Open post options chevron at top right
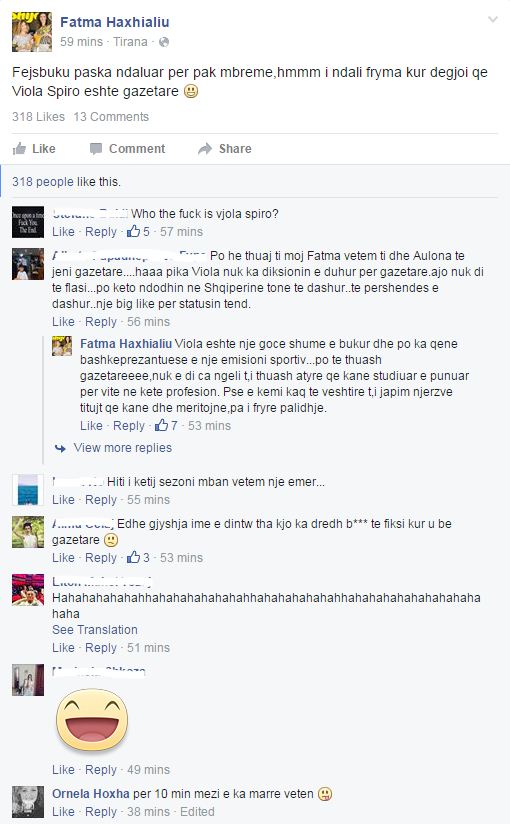Viewport: 510px width, 824px height. coord(493,19)
